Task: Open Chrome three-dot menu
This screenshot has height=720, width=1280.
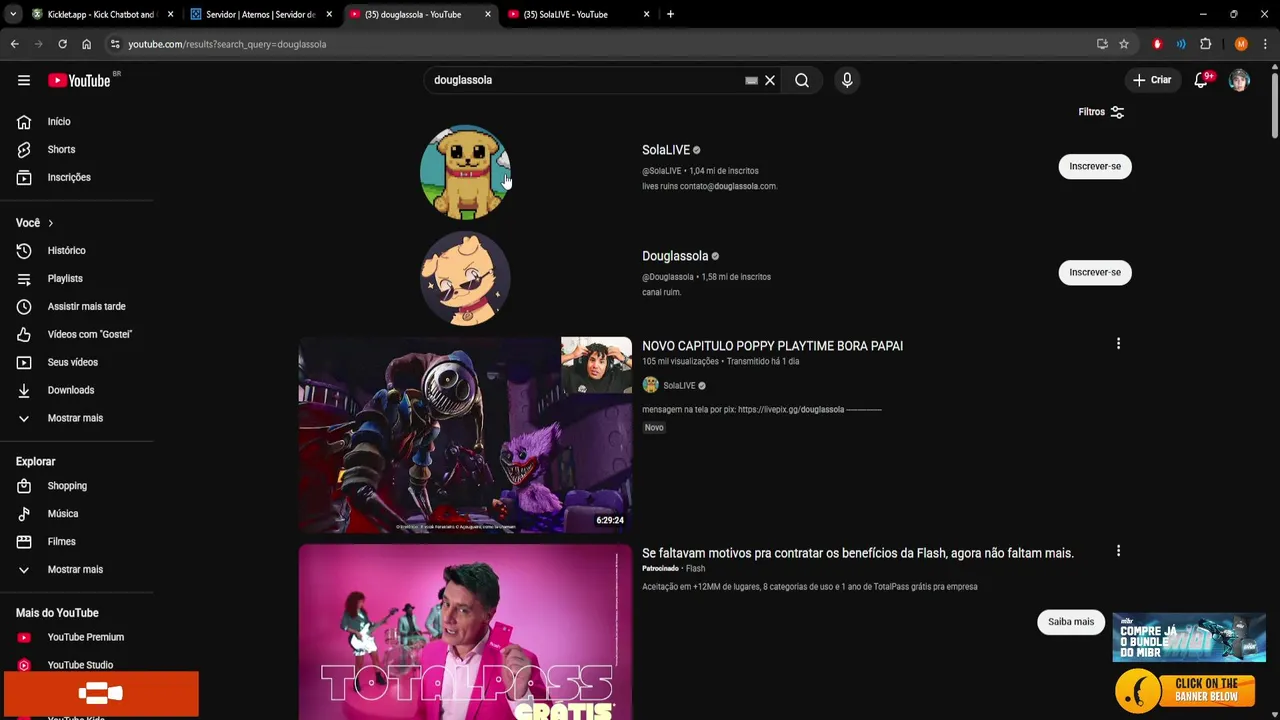Action: (x=1265, y=44)
